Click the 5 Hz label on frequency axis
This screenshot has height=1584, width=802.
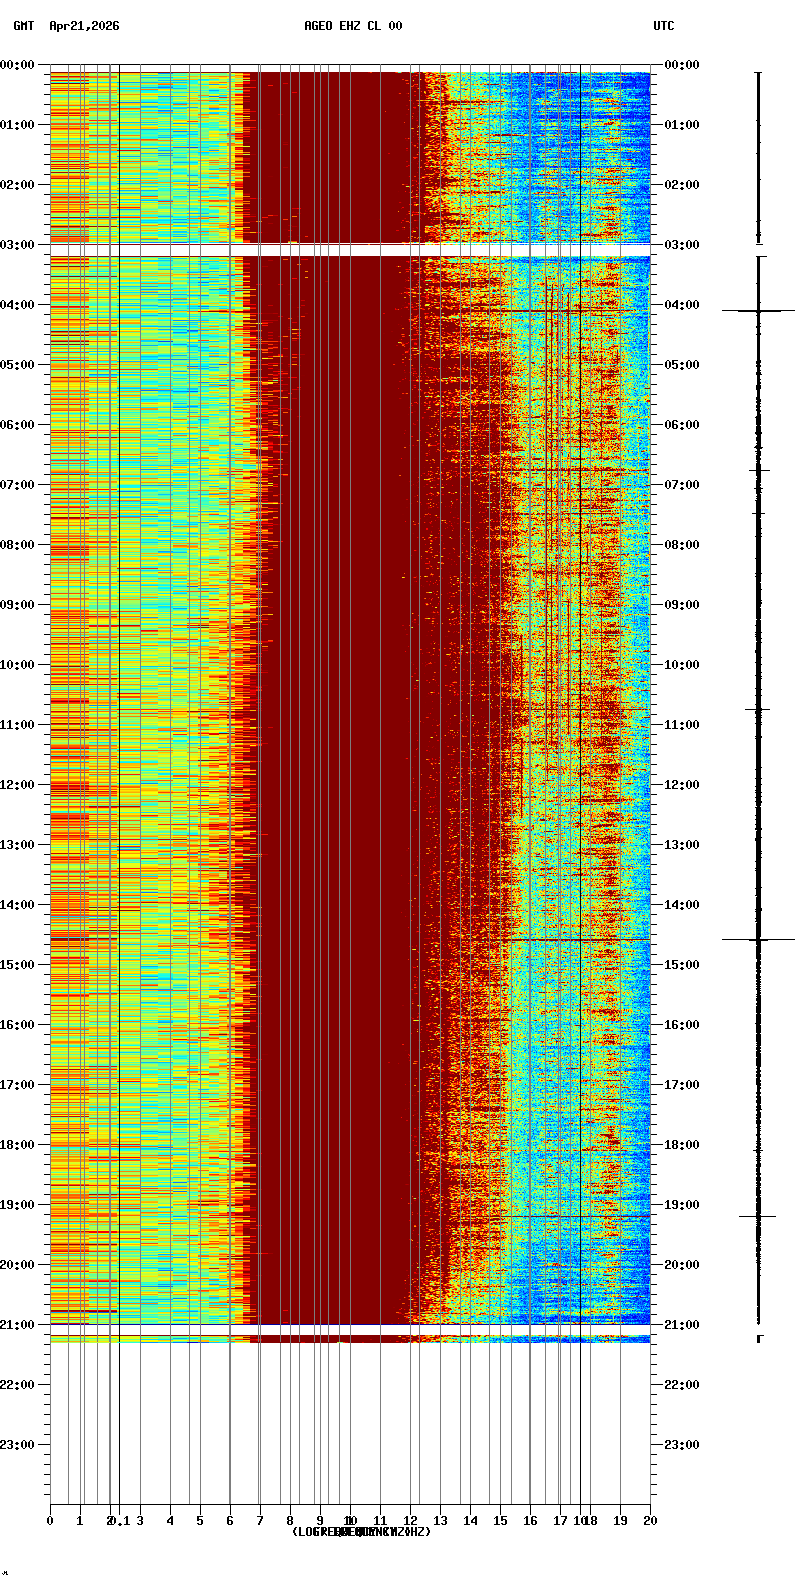coord(200,1521)
